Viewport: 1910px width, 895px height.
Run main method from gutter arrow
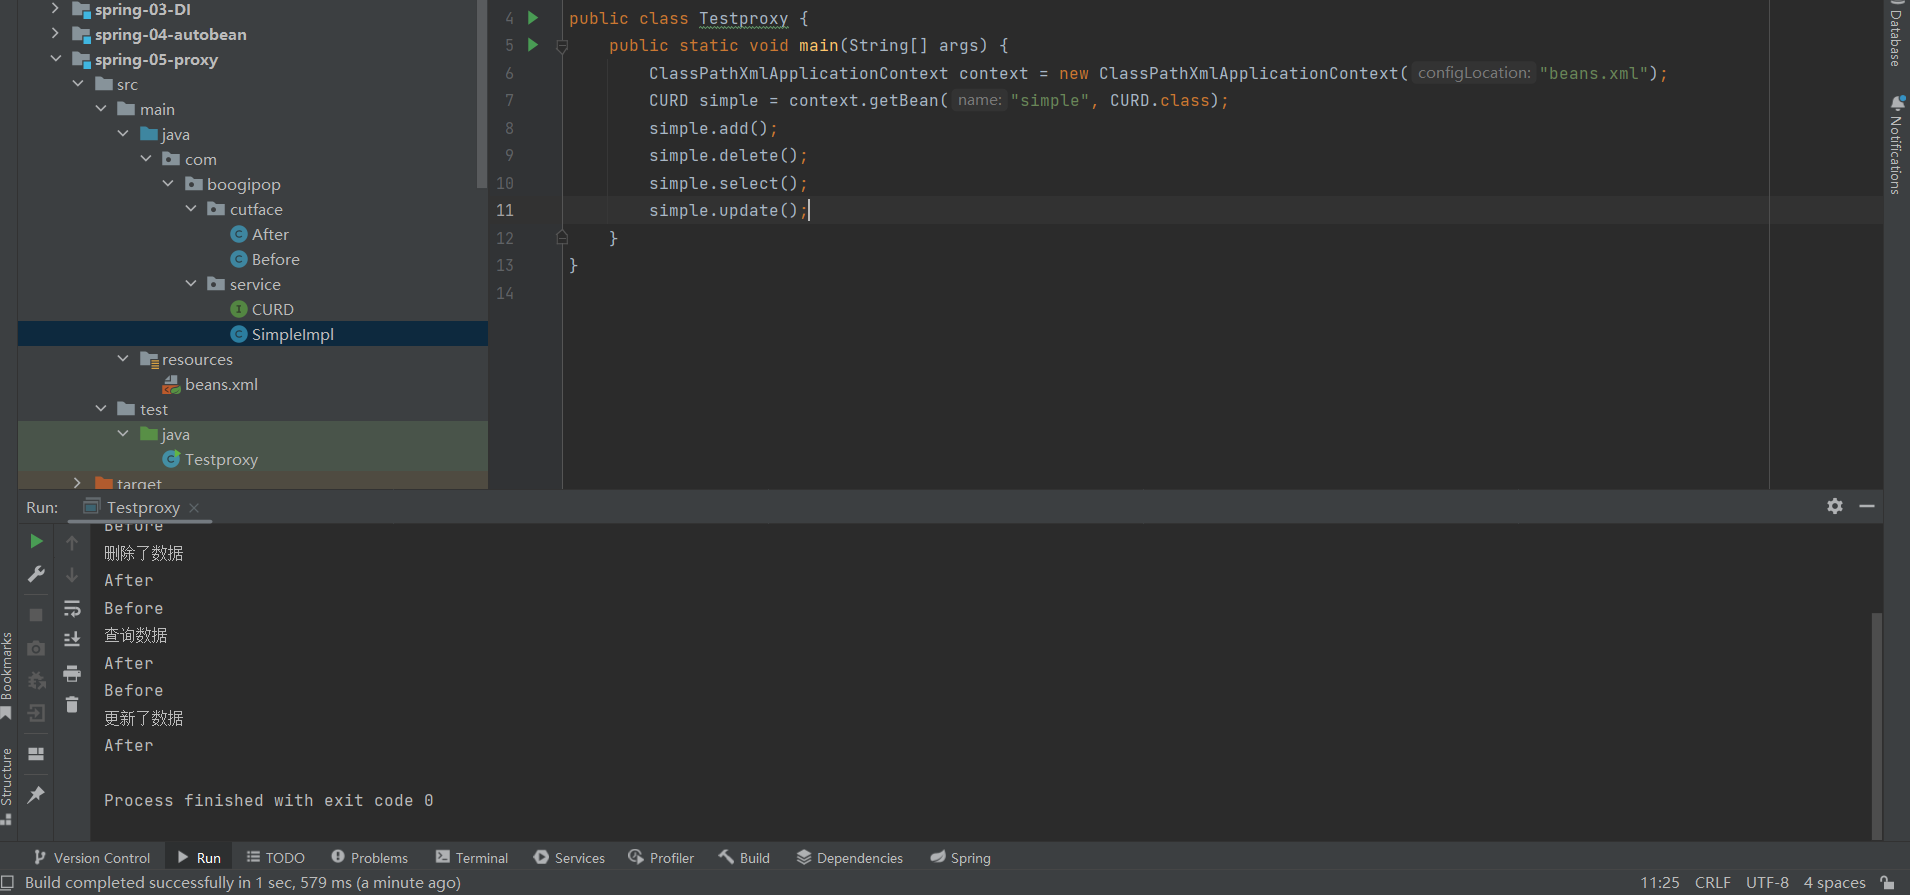[x=533, y=45]
